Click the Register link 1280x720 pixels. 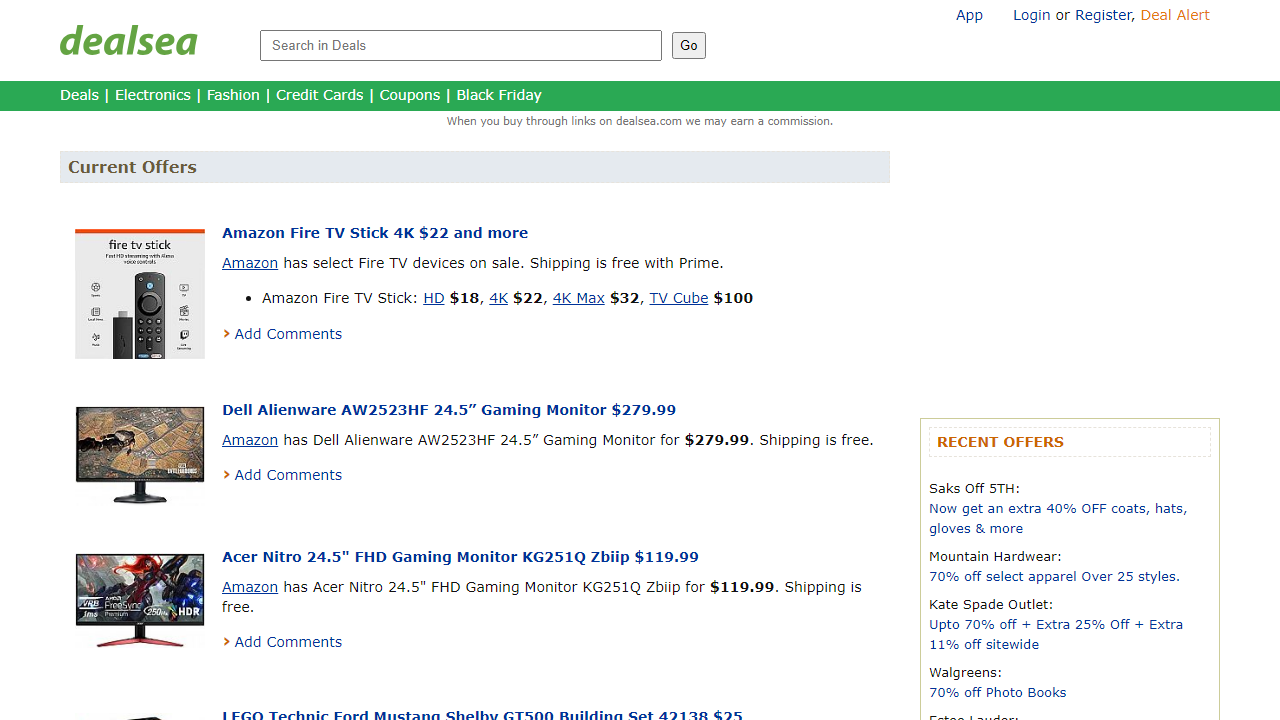(1103, 15)
